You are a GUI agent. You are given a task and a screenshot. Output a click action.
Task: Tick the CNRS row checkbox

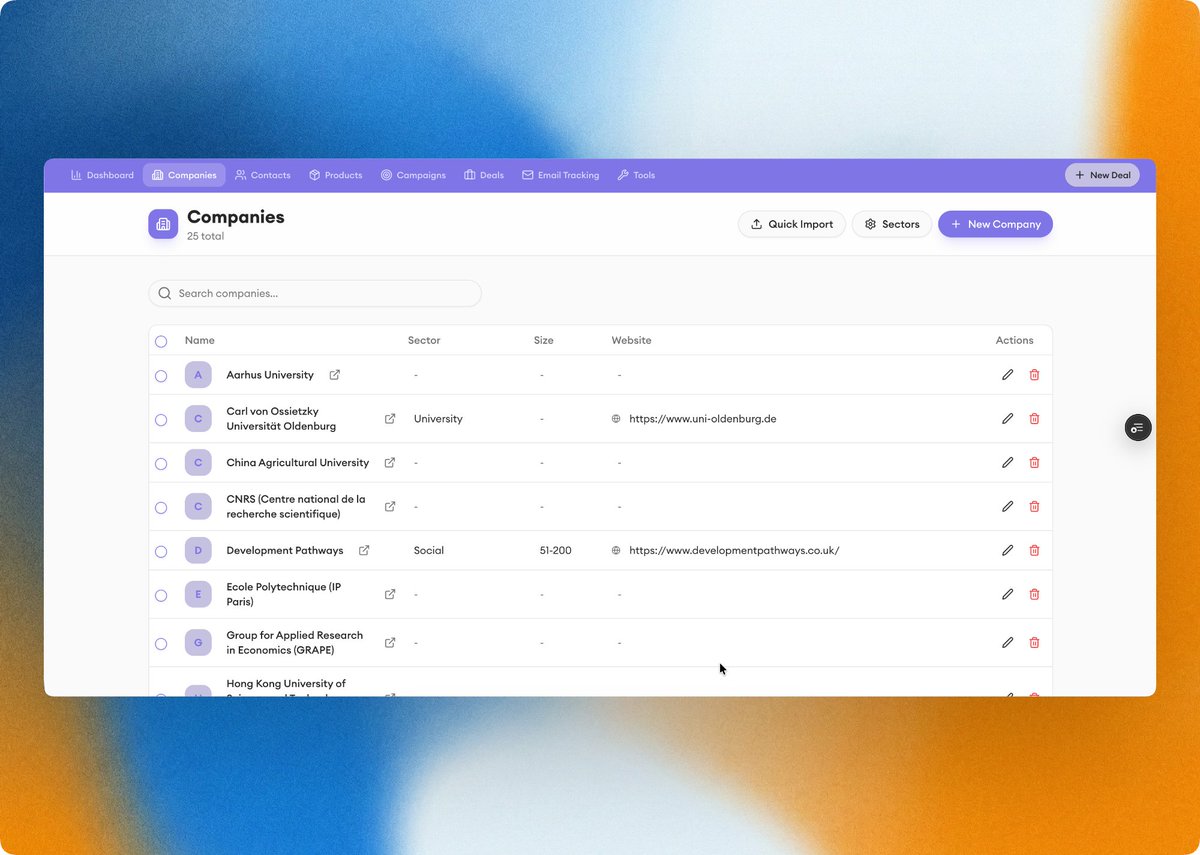[161, 508]
